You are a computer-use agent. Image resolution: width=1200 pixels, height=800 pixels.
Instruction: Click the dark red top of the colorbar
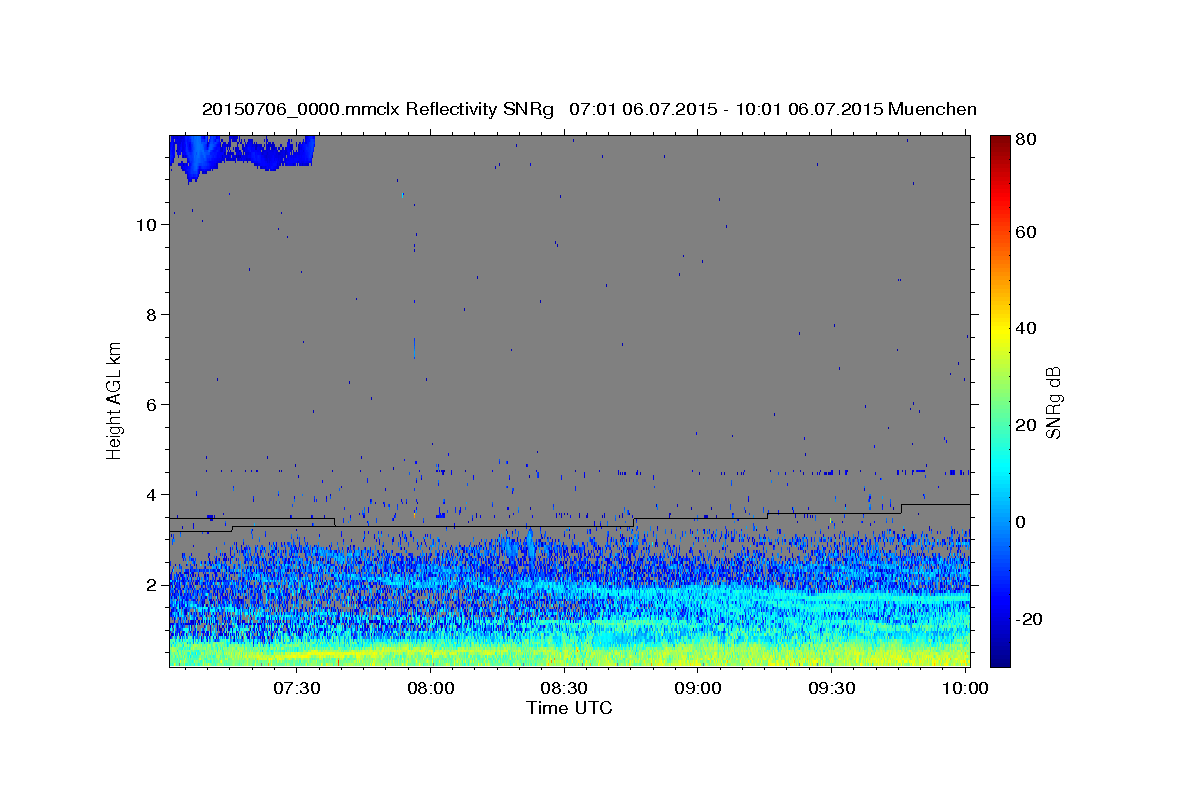click(1000, 142)
